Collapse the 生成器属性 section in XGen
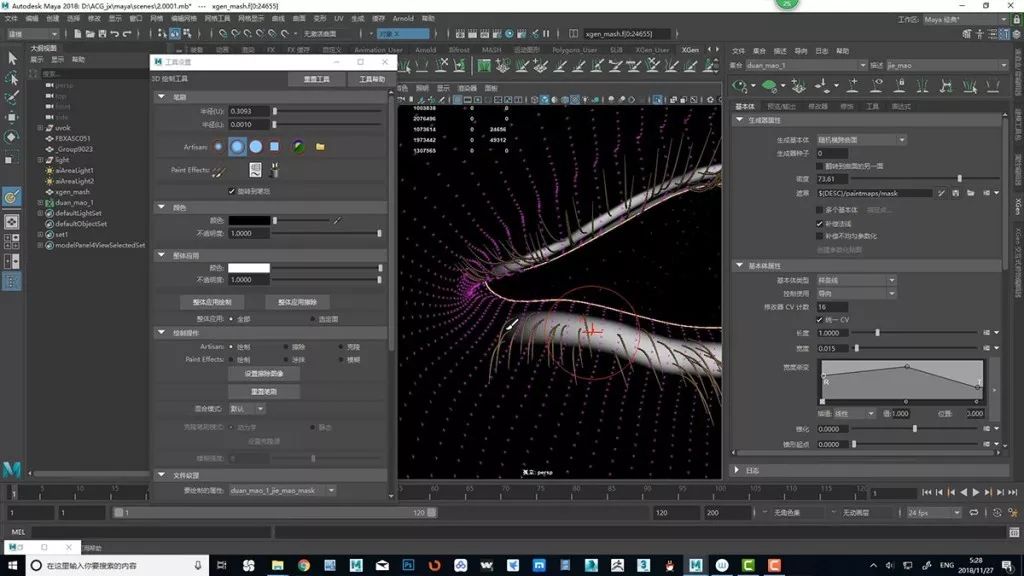Screen dimensions: 1024x576 tap(739, 120)
